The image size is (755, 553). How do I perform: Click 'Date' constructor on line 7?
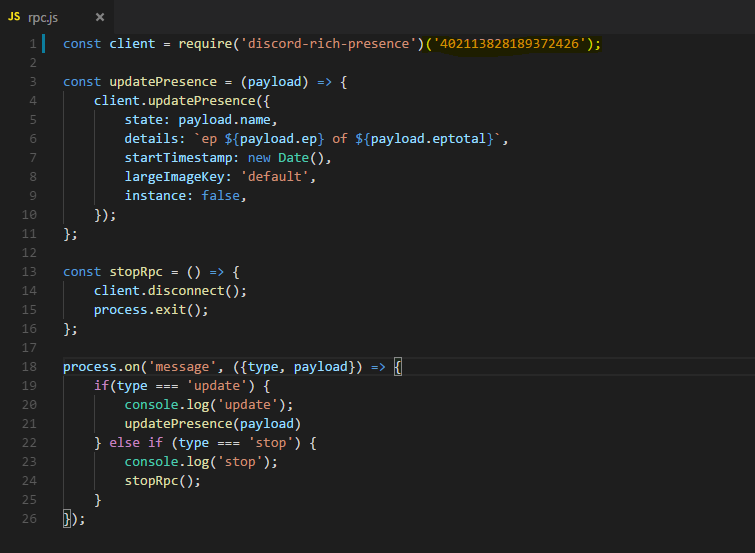(293, 158)
